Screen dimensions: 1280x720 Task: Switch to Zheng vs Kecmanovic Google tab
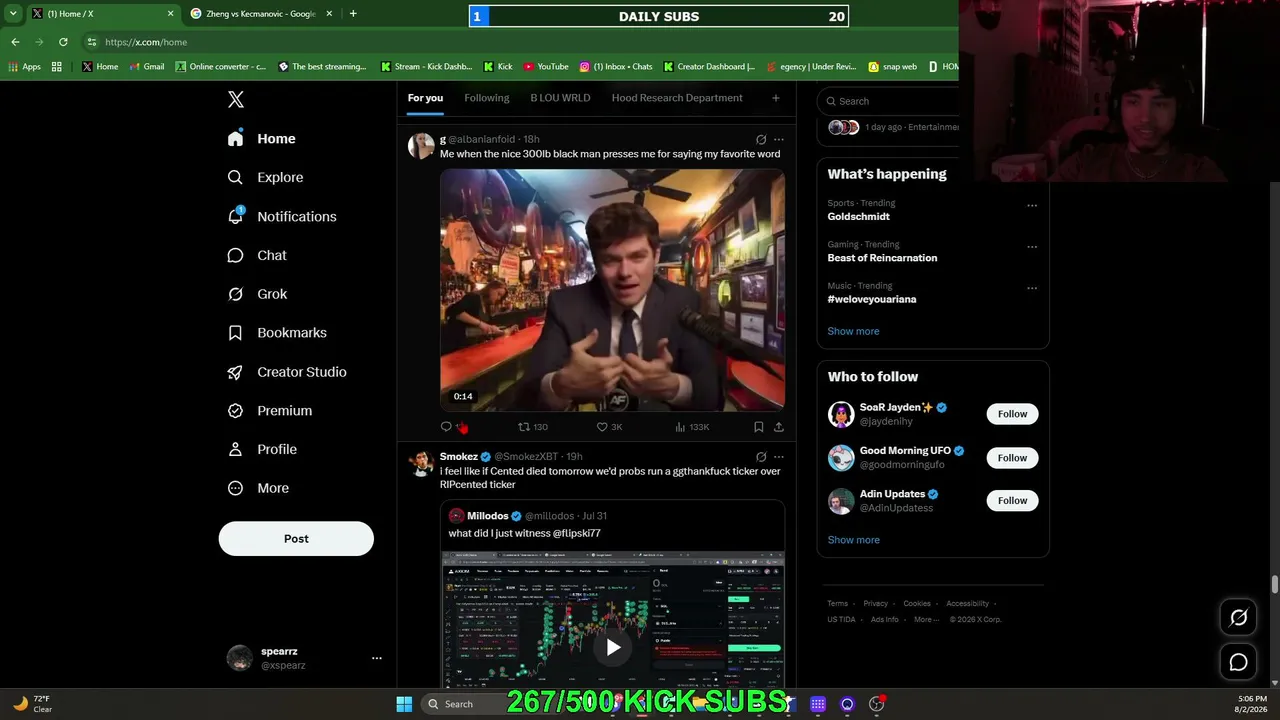tap(260, 14)
